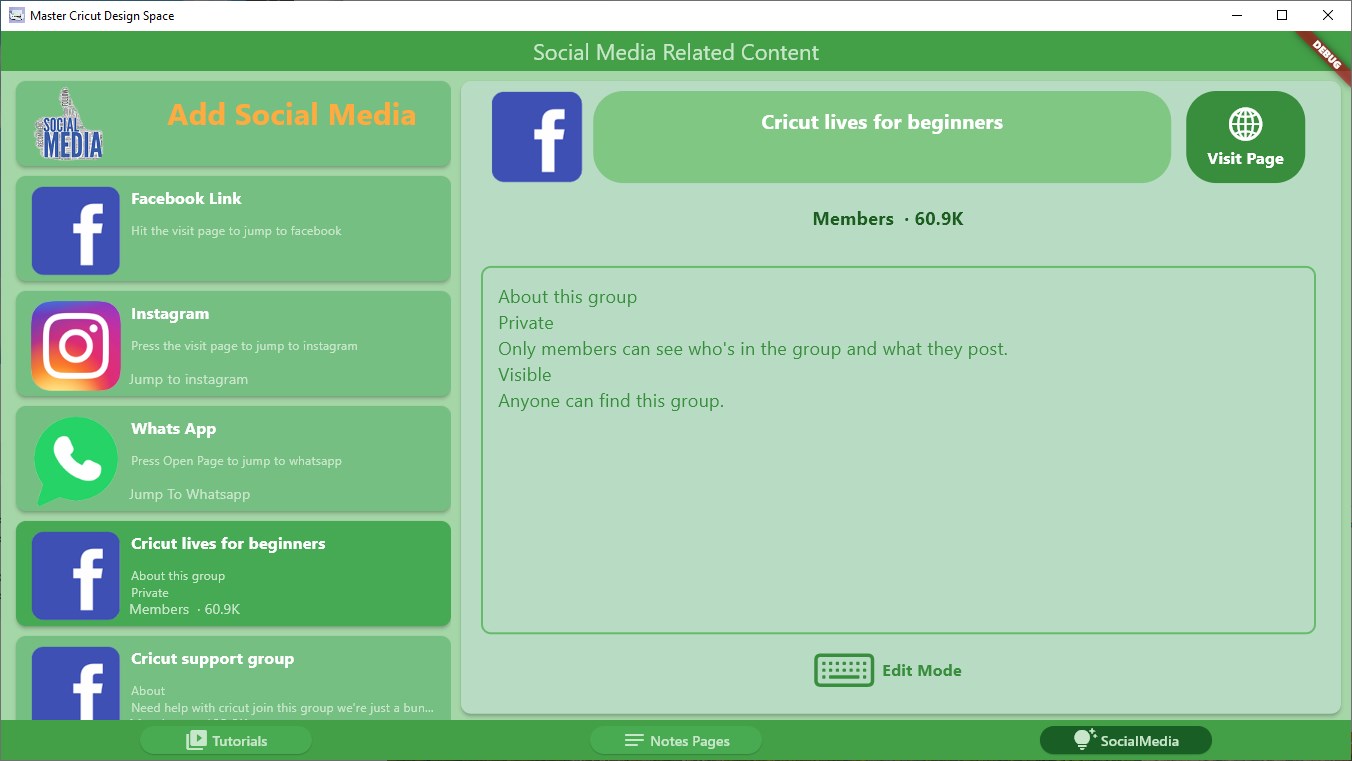Click the globe icon above Visit Page
This screenshot has width=1352, height=761.
(1245, 125)
